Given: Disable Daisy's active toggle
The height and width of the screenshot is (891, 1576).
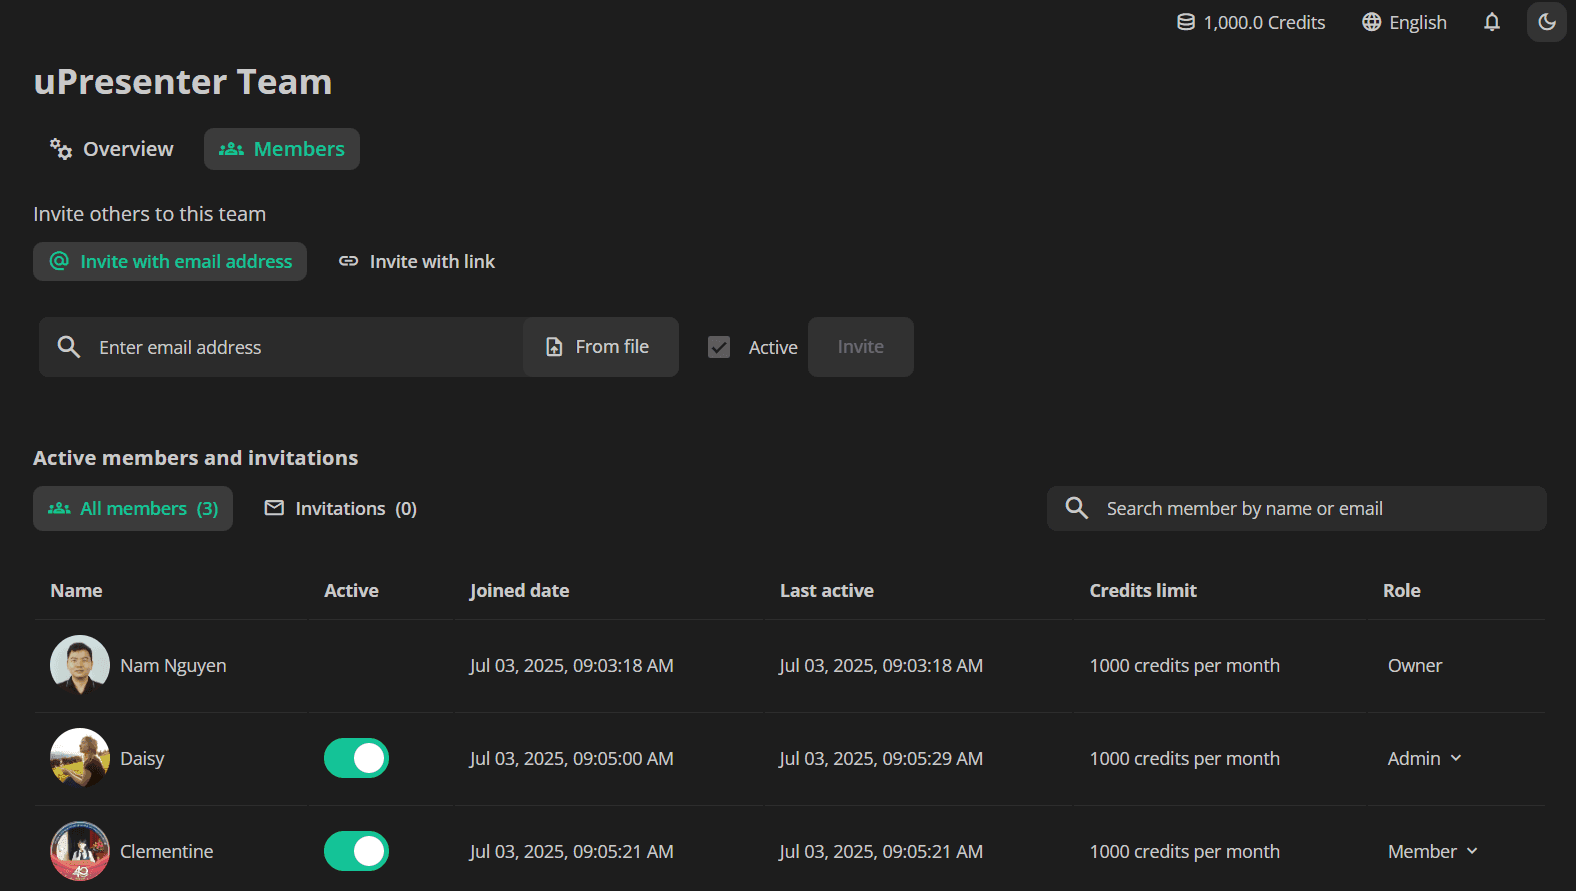Looking at the screenshot, I should click(x=356, y=758).
